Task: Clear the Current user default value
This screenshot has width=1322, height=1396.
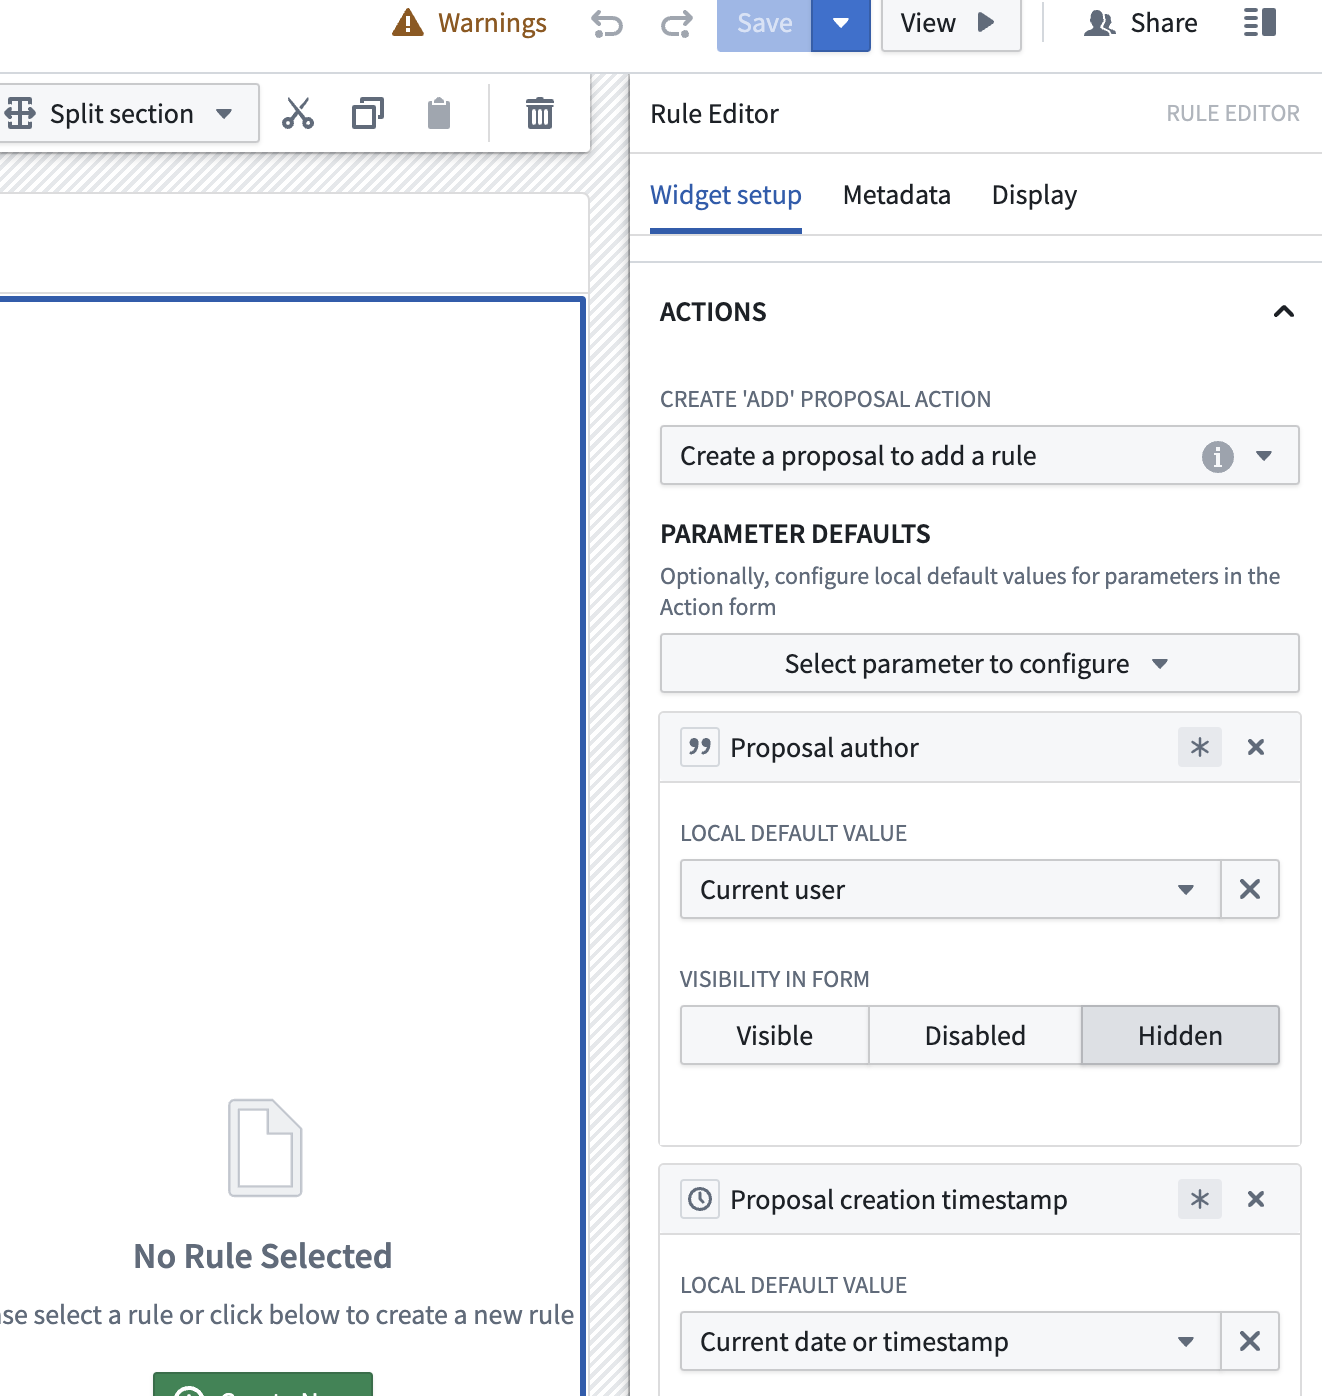Action: (1250, 889)
